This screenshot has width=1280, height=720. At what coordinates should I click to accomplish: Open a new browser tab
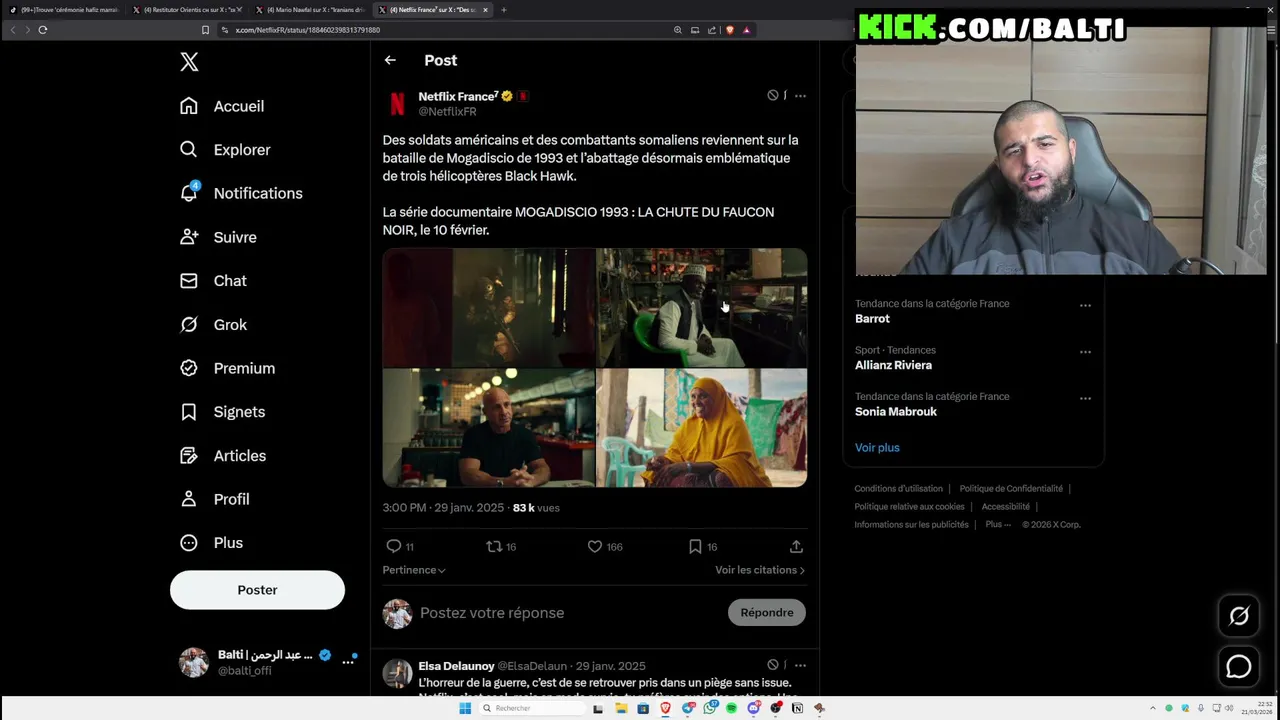pos(503,10)
